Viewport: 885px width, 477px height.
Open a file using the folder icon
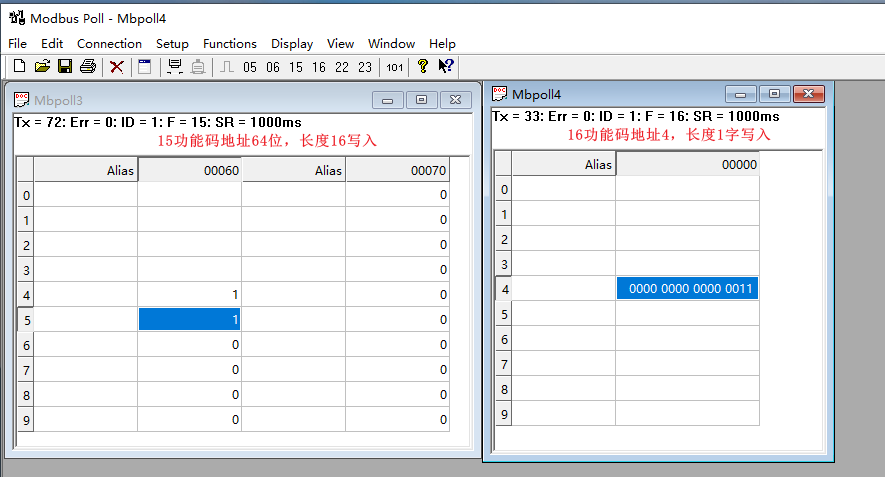click(x=42, y=67)
